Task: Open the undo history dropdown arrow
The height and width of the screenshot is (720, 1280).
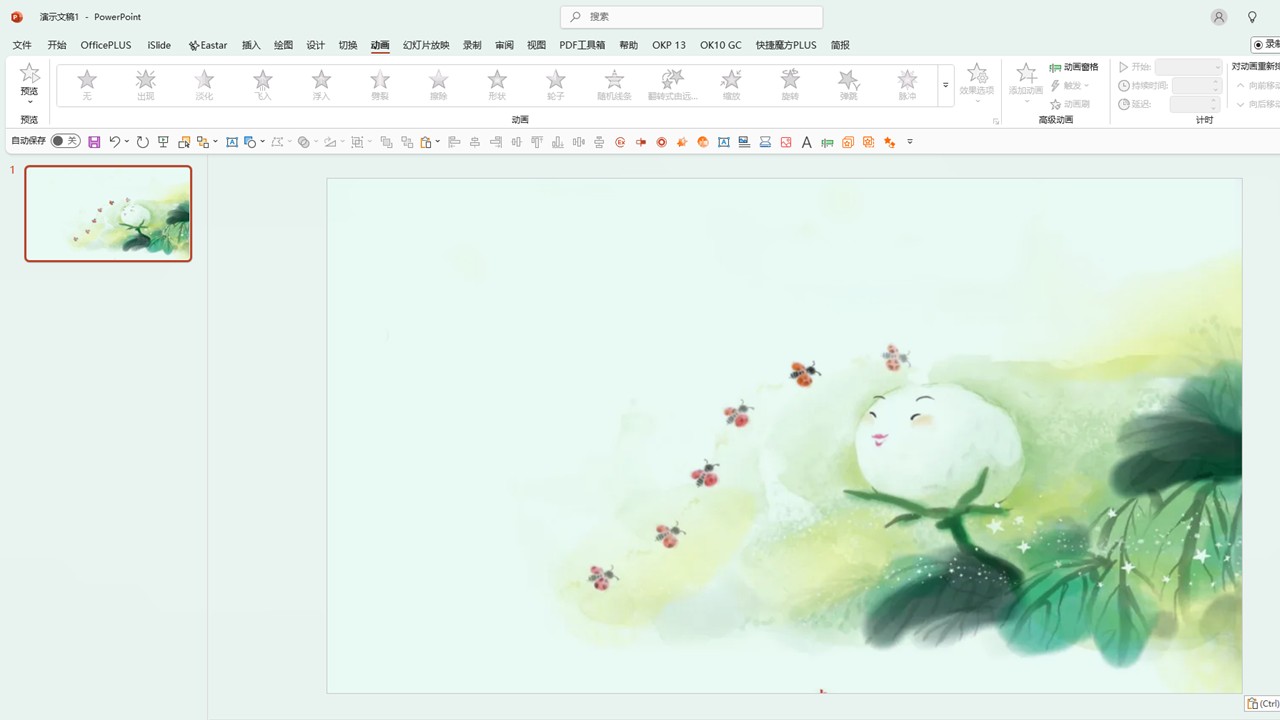Action: click(x=127, y=142)
